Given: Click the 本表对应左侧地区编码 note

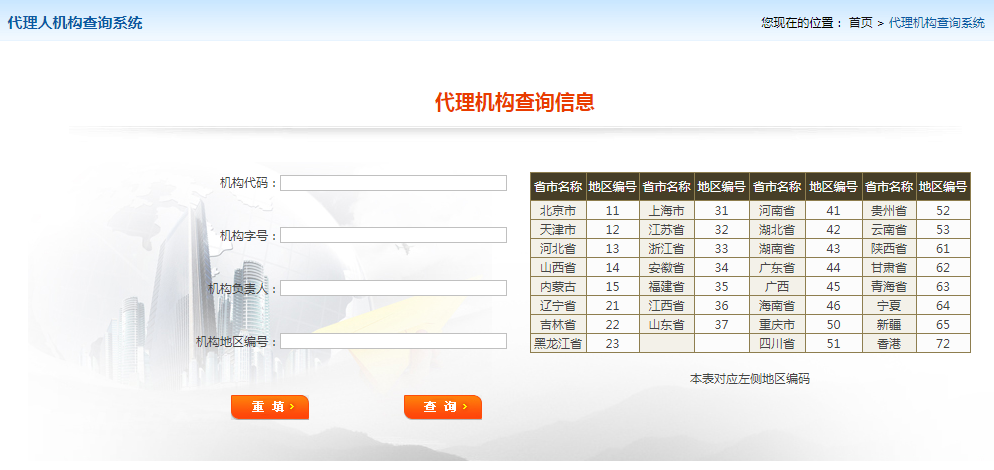Looking at the screenshot, I should 750,379.
